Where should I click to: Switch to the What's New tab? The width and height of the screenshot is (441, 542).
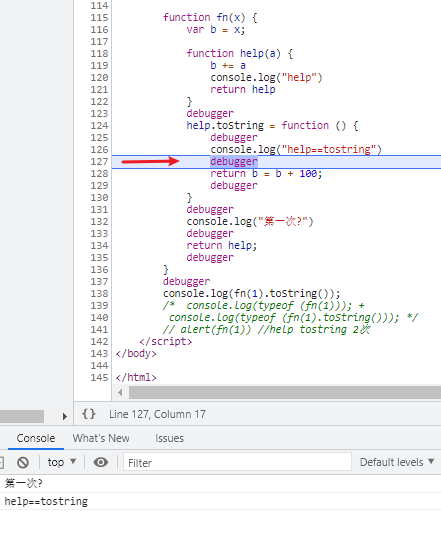tap(101, 438)
